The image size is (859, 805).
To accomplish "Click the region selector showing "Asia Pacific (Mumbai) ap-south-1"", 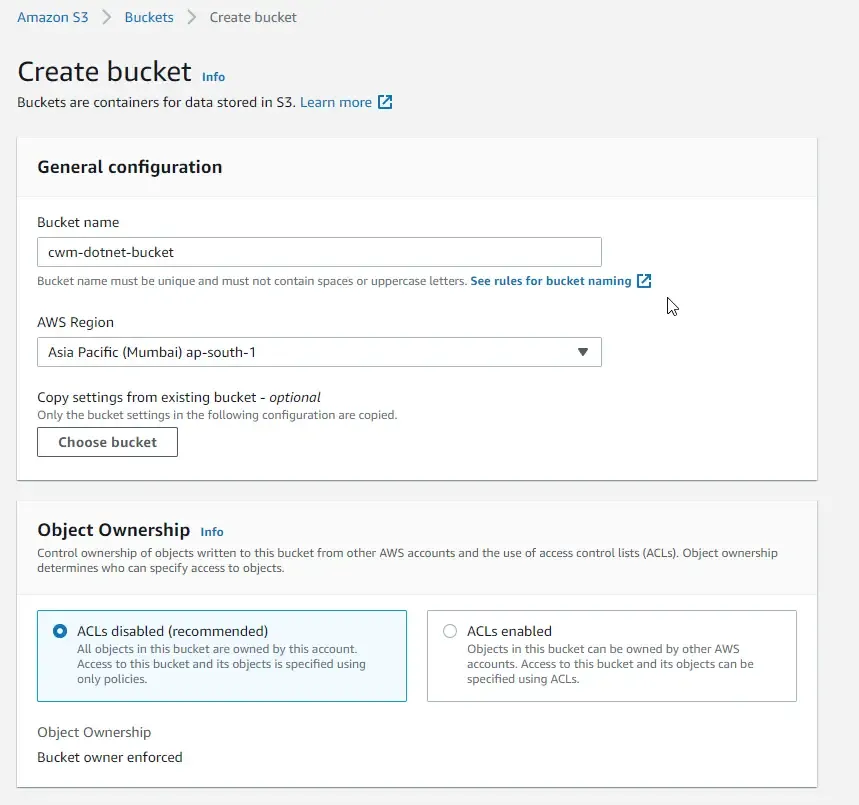I will click(x=320, y=352).
